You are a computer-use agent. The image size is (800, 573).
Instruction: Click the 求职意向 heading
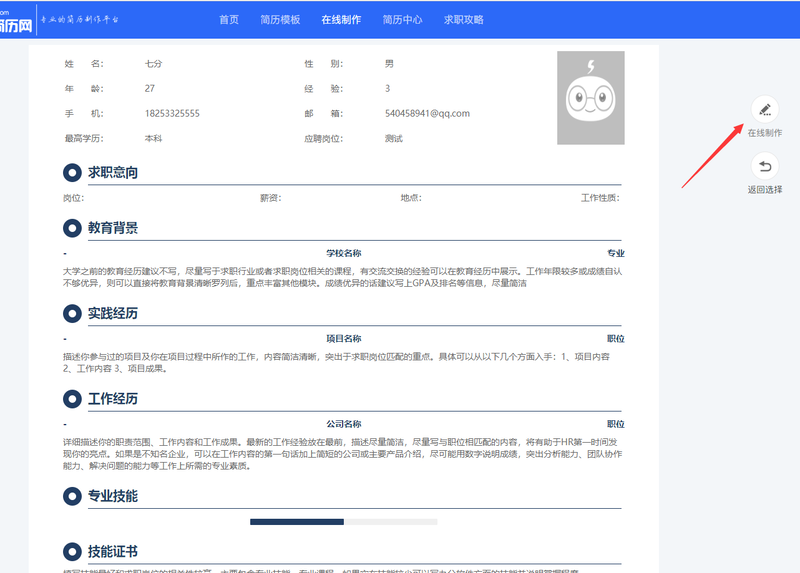[x=113, y=172]
